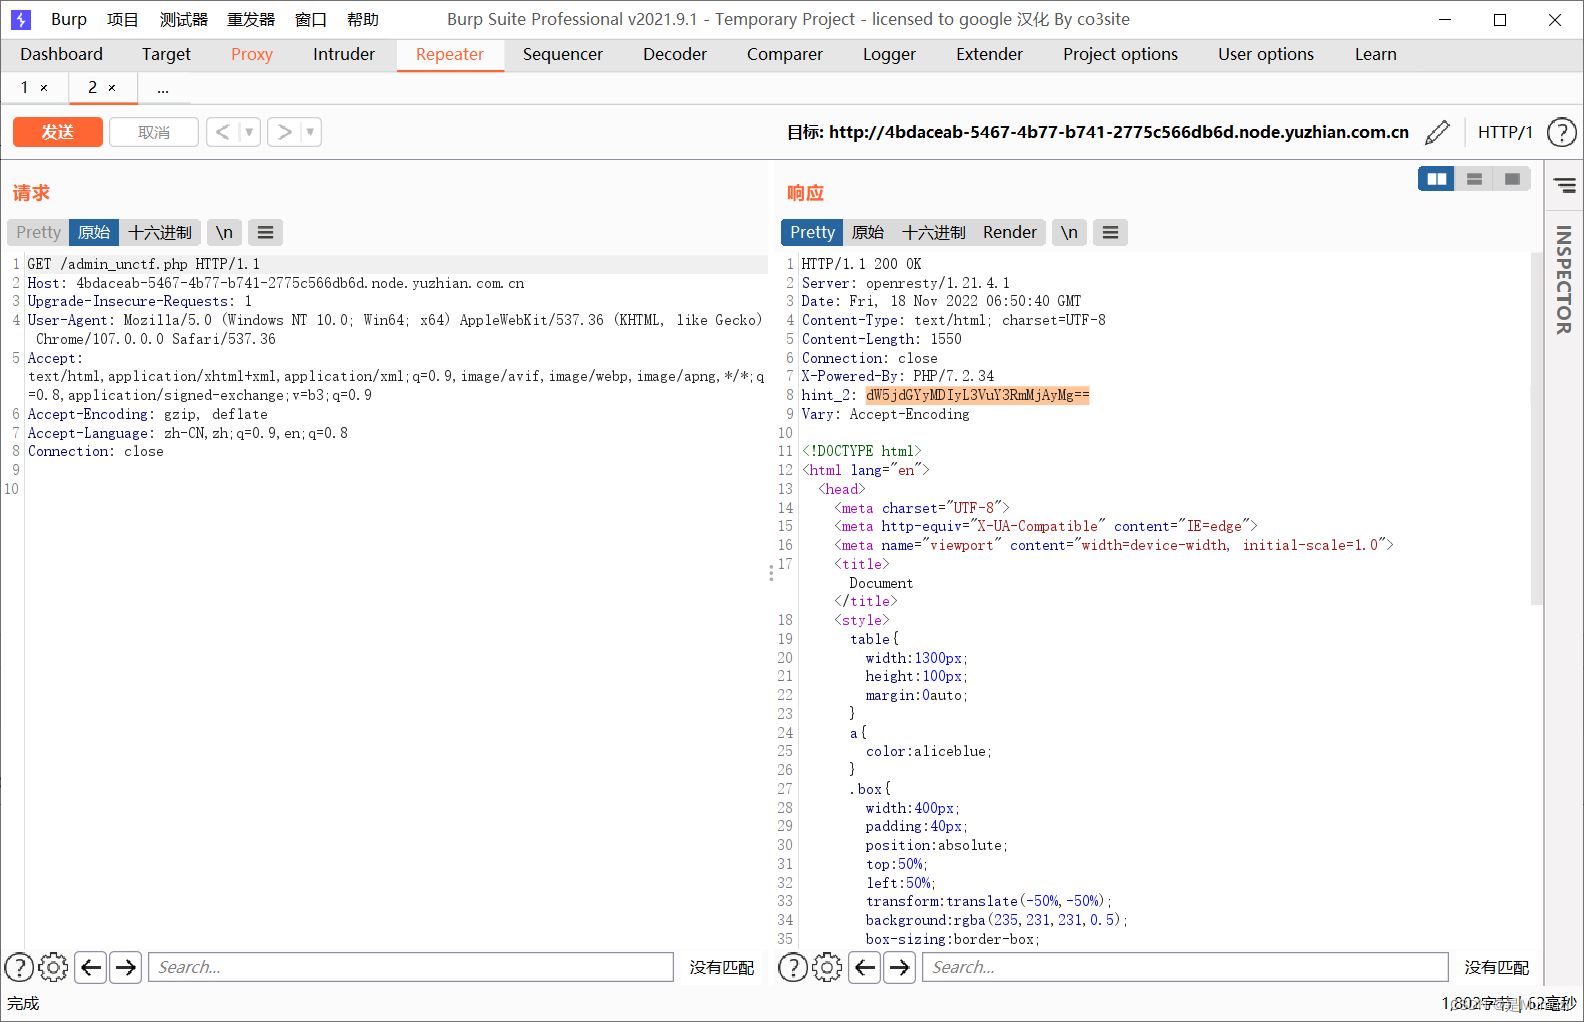1584x1022 pixels.
Task: Click the 发送 send button
Action: point(58,132)
